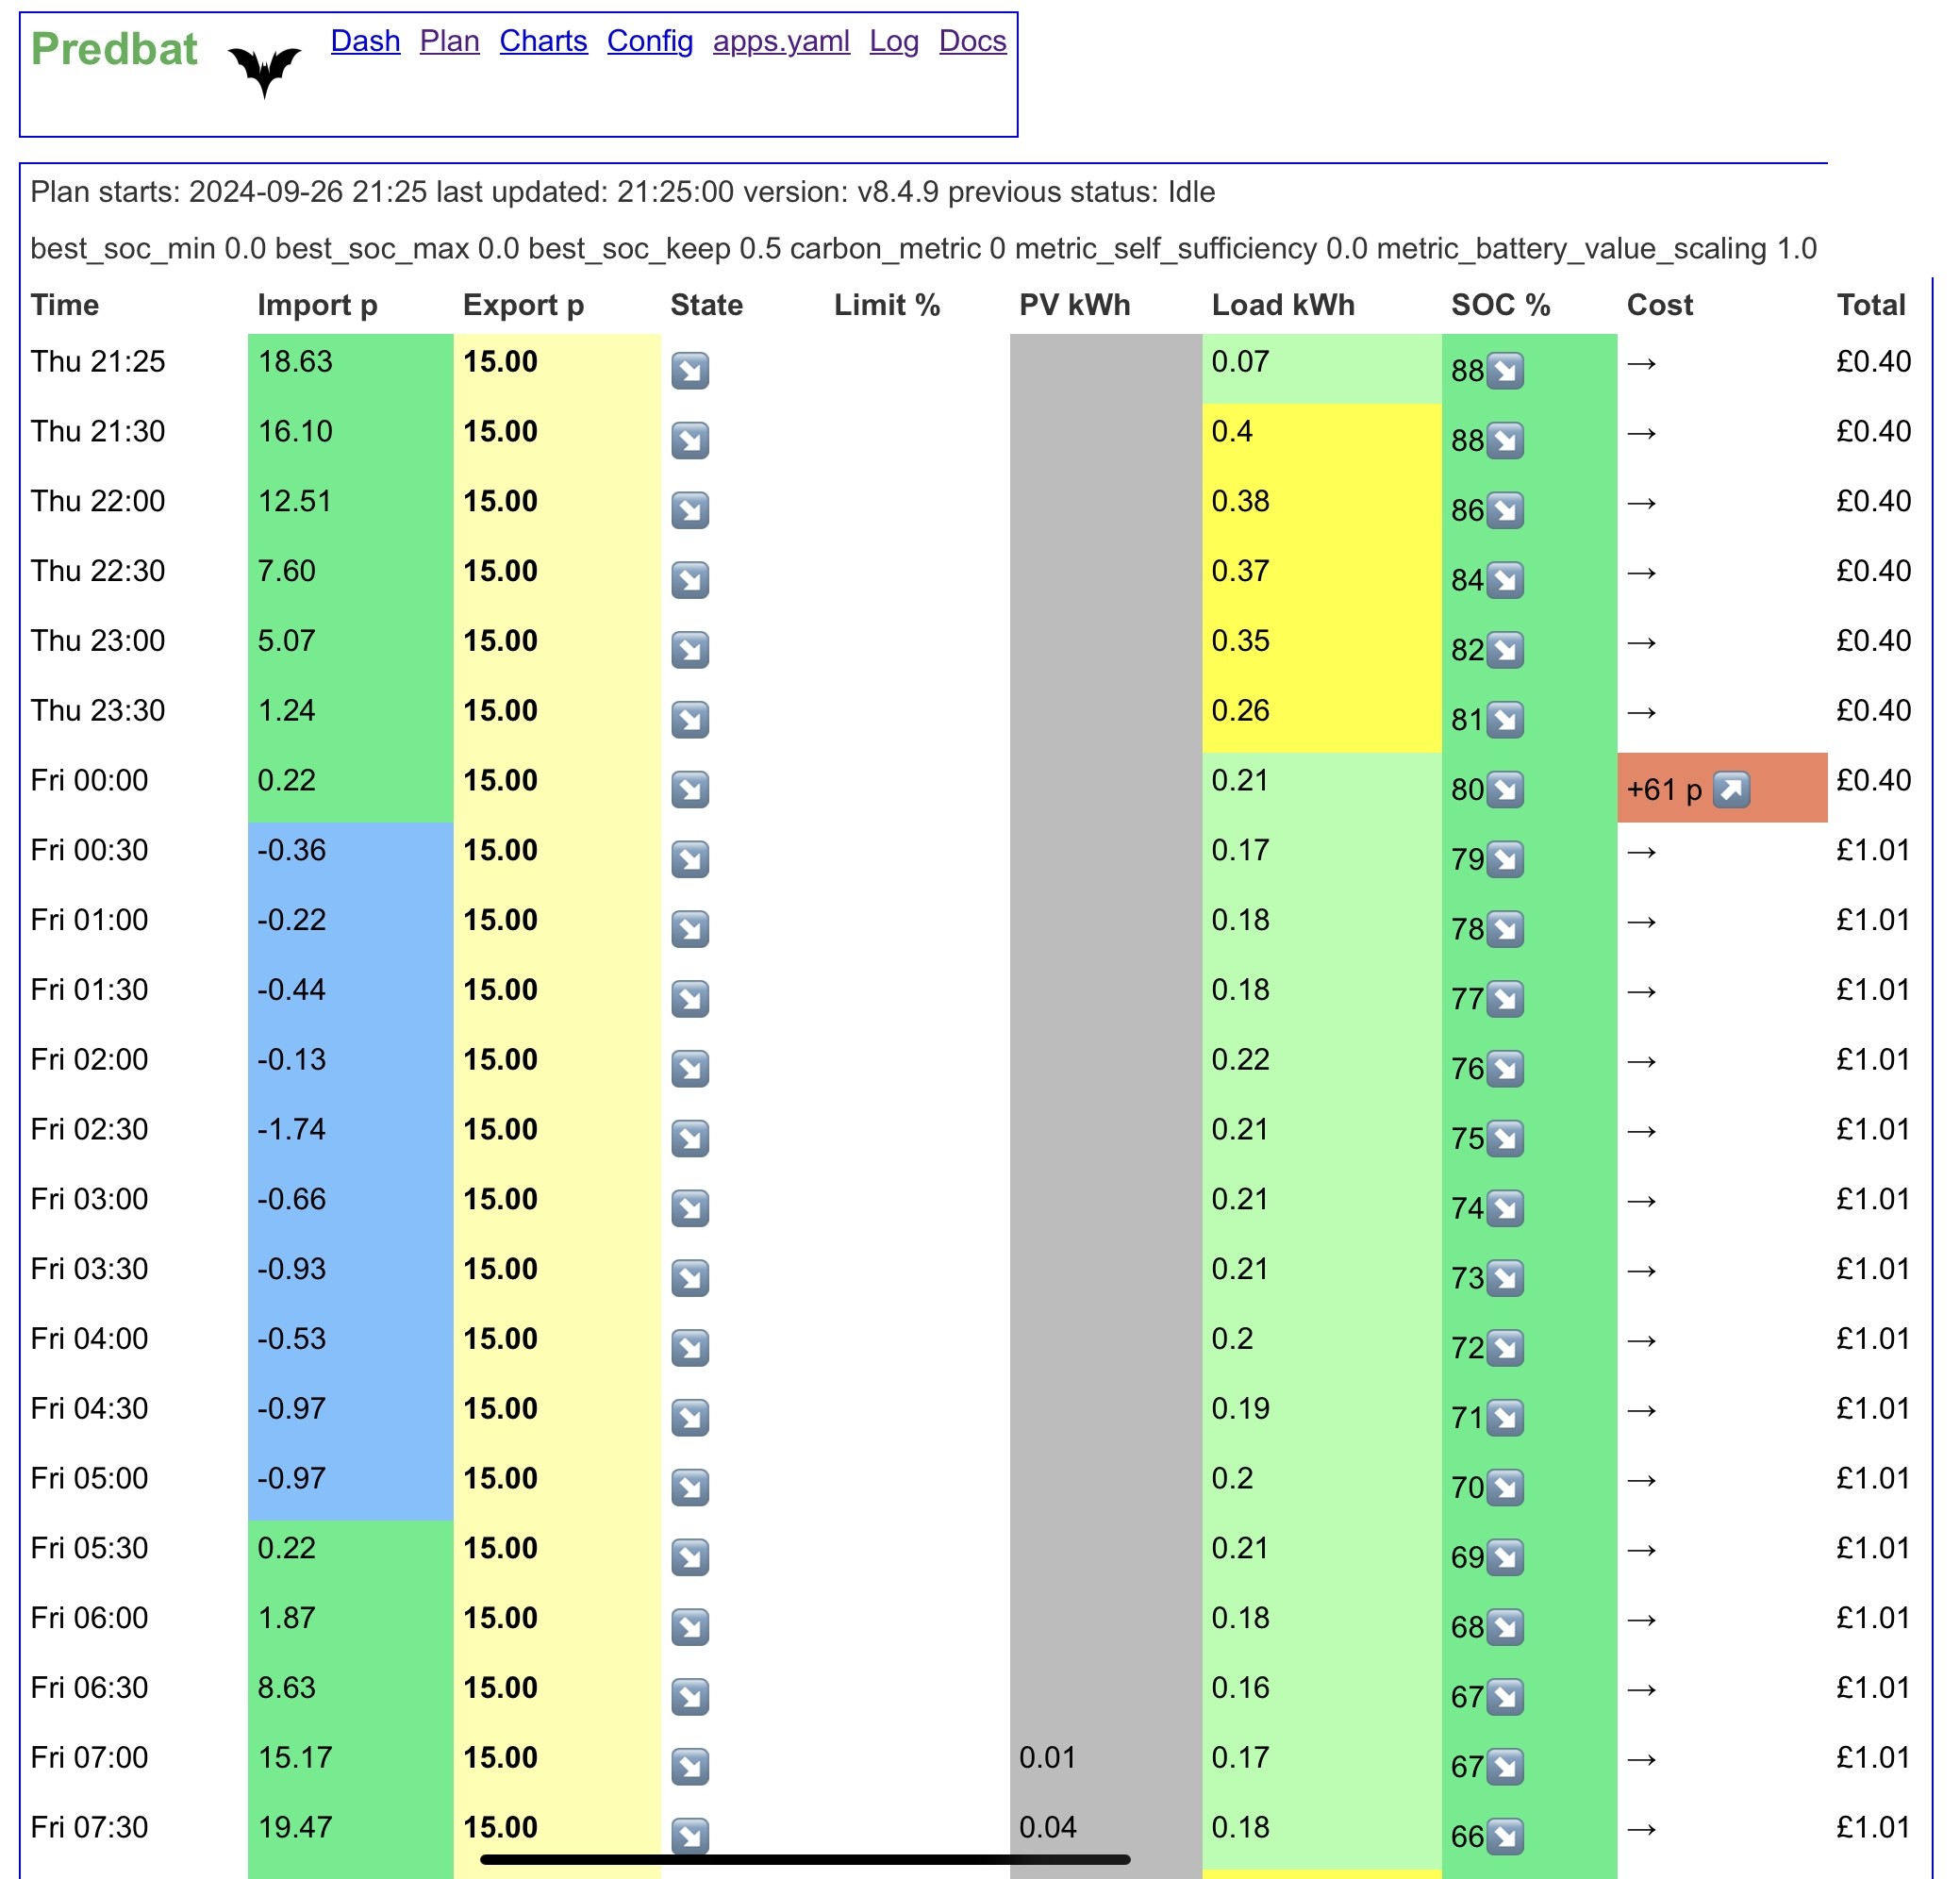1960x1879 pixels.
Task: Click the State arrow icon for Thu 21:25
Action: coord(690,371)
